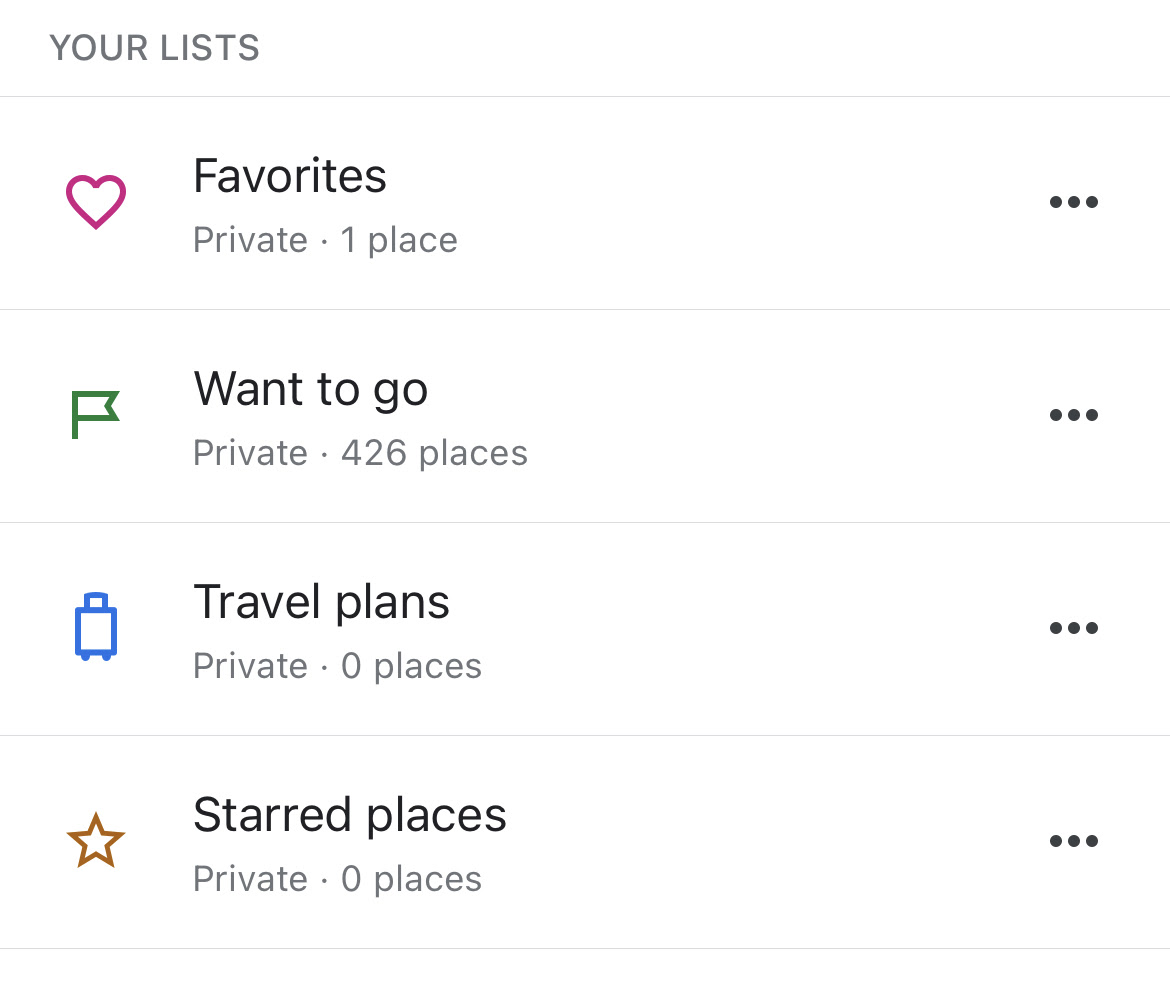The image size is (1170, 989).
Task: Click the pink heart Favorites icon
Action: click(x=96, y=201)
